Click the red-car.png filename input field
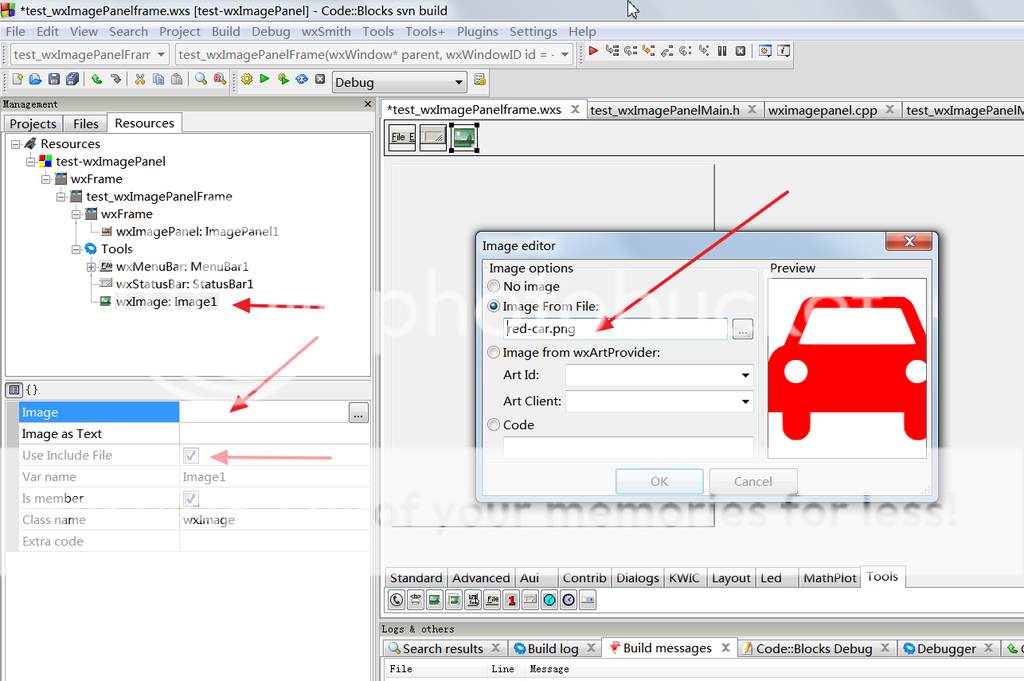 coord(615,329)
